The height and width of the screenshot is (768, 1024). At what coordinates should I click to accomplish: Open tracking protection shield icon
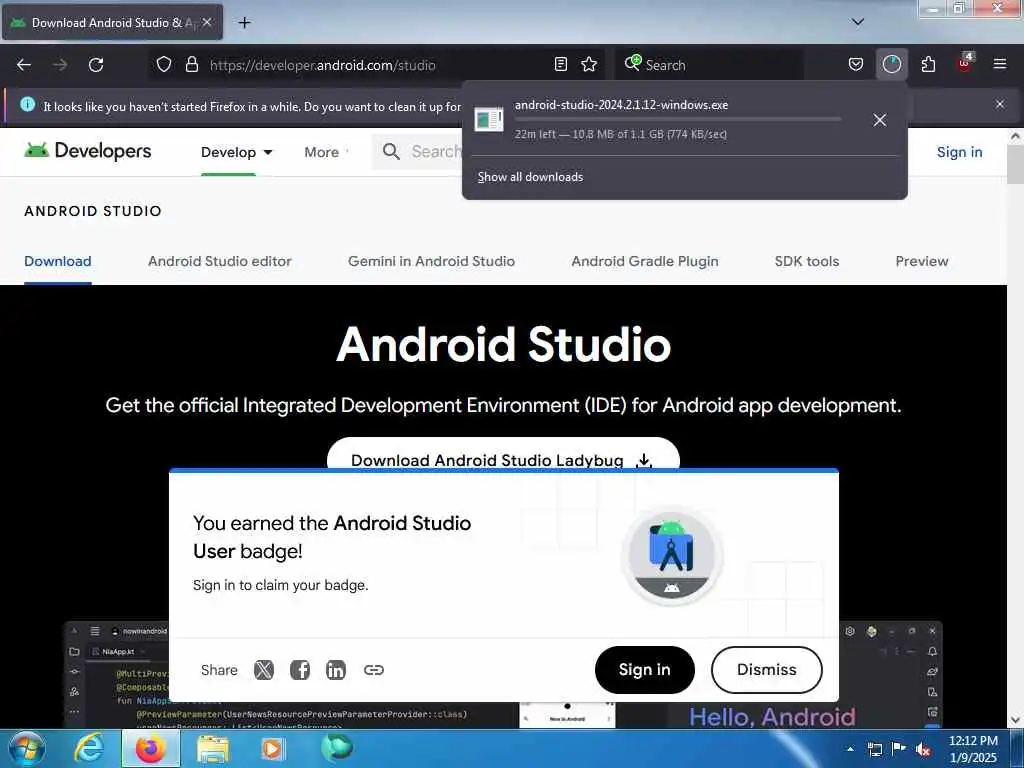pyautogui.click(x=164, y=65)
